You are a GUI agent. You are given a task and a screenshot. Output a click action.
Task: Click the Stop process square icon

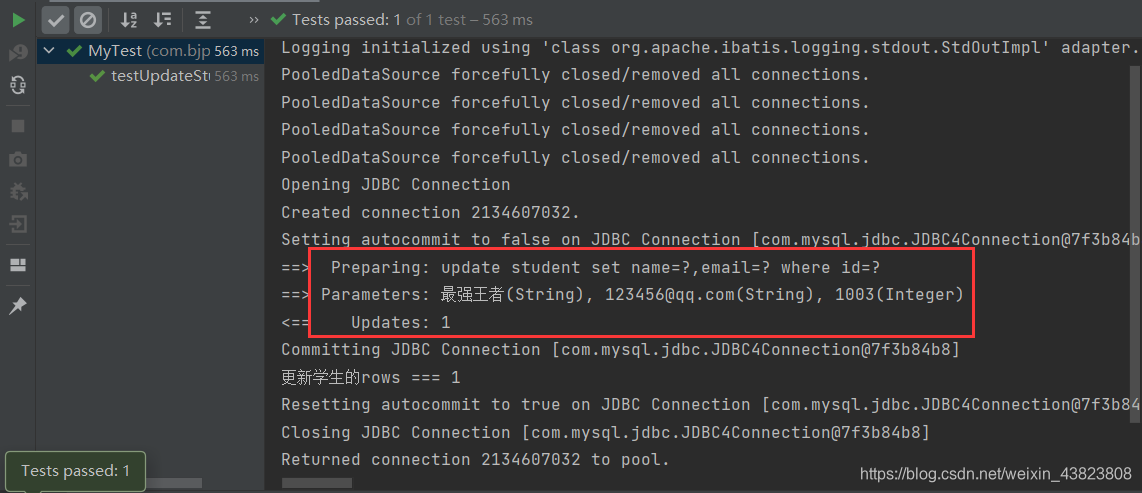[x=18, y=126]
